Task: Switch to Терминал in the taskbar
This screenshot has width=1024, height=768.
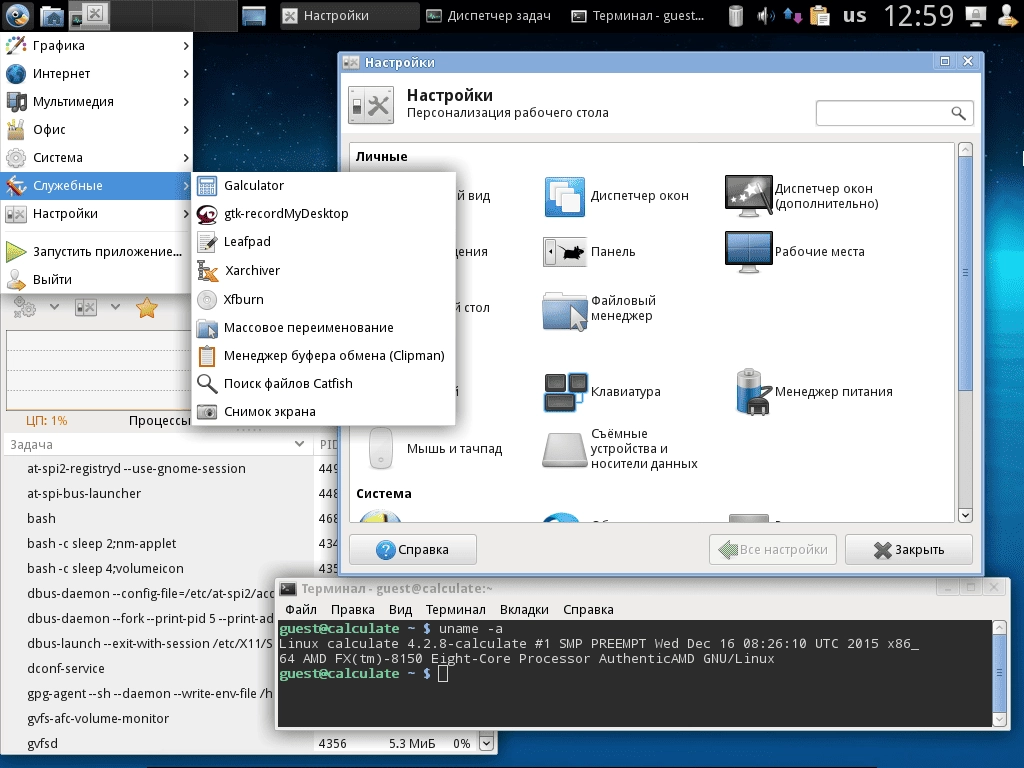Action: 639,16
